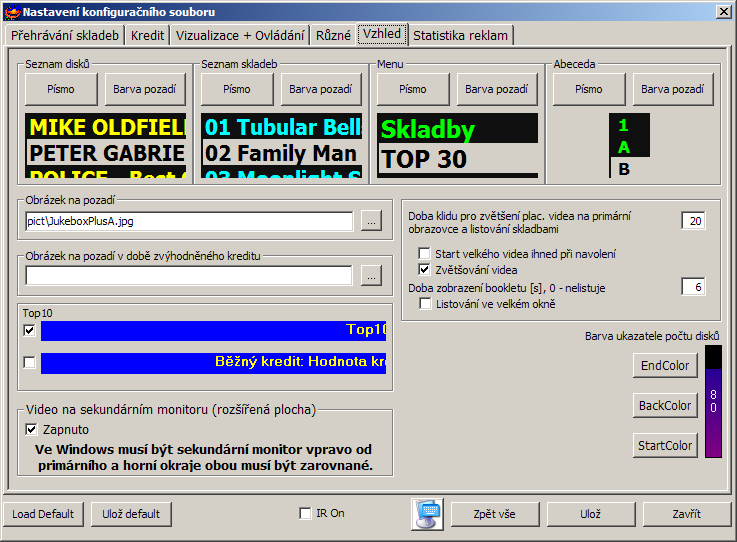Select the Vzhled tab
Image resolution: width=737 pixels, height=542 pixels.
[382, 34]
